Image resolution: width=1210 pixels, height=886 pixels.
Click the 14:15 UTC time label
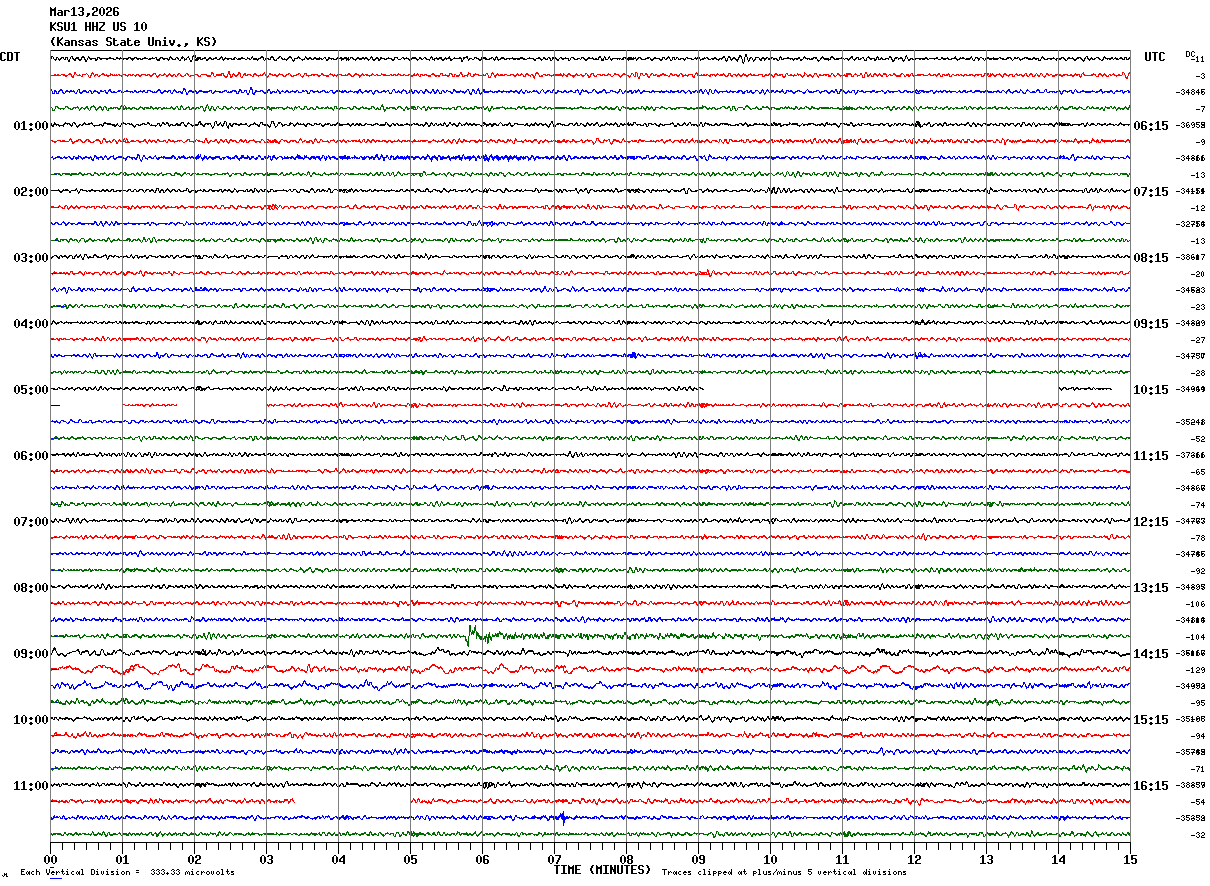1151,654
